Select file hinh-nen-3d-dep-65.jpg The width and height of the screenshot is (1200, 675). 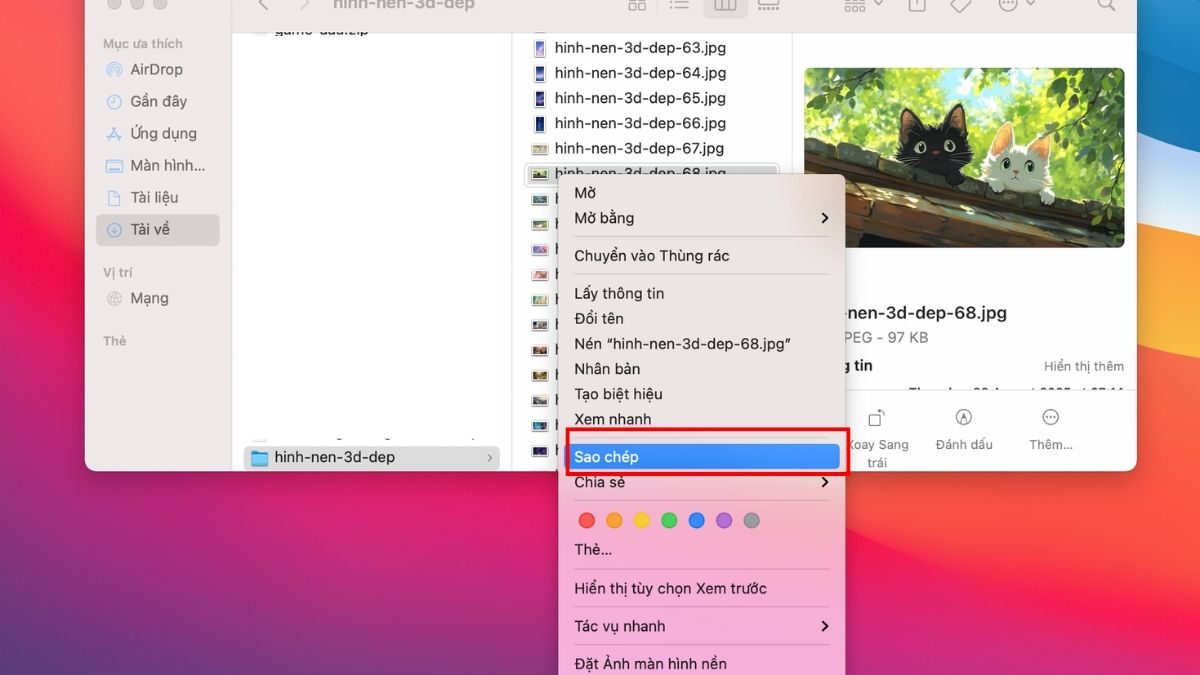pos(640,99)
